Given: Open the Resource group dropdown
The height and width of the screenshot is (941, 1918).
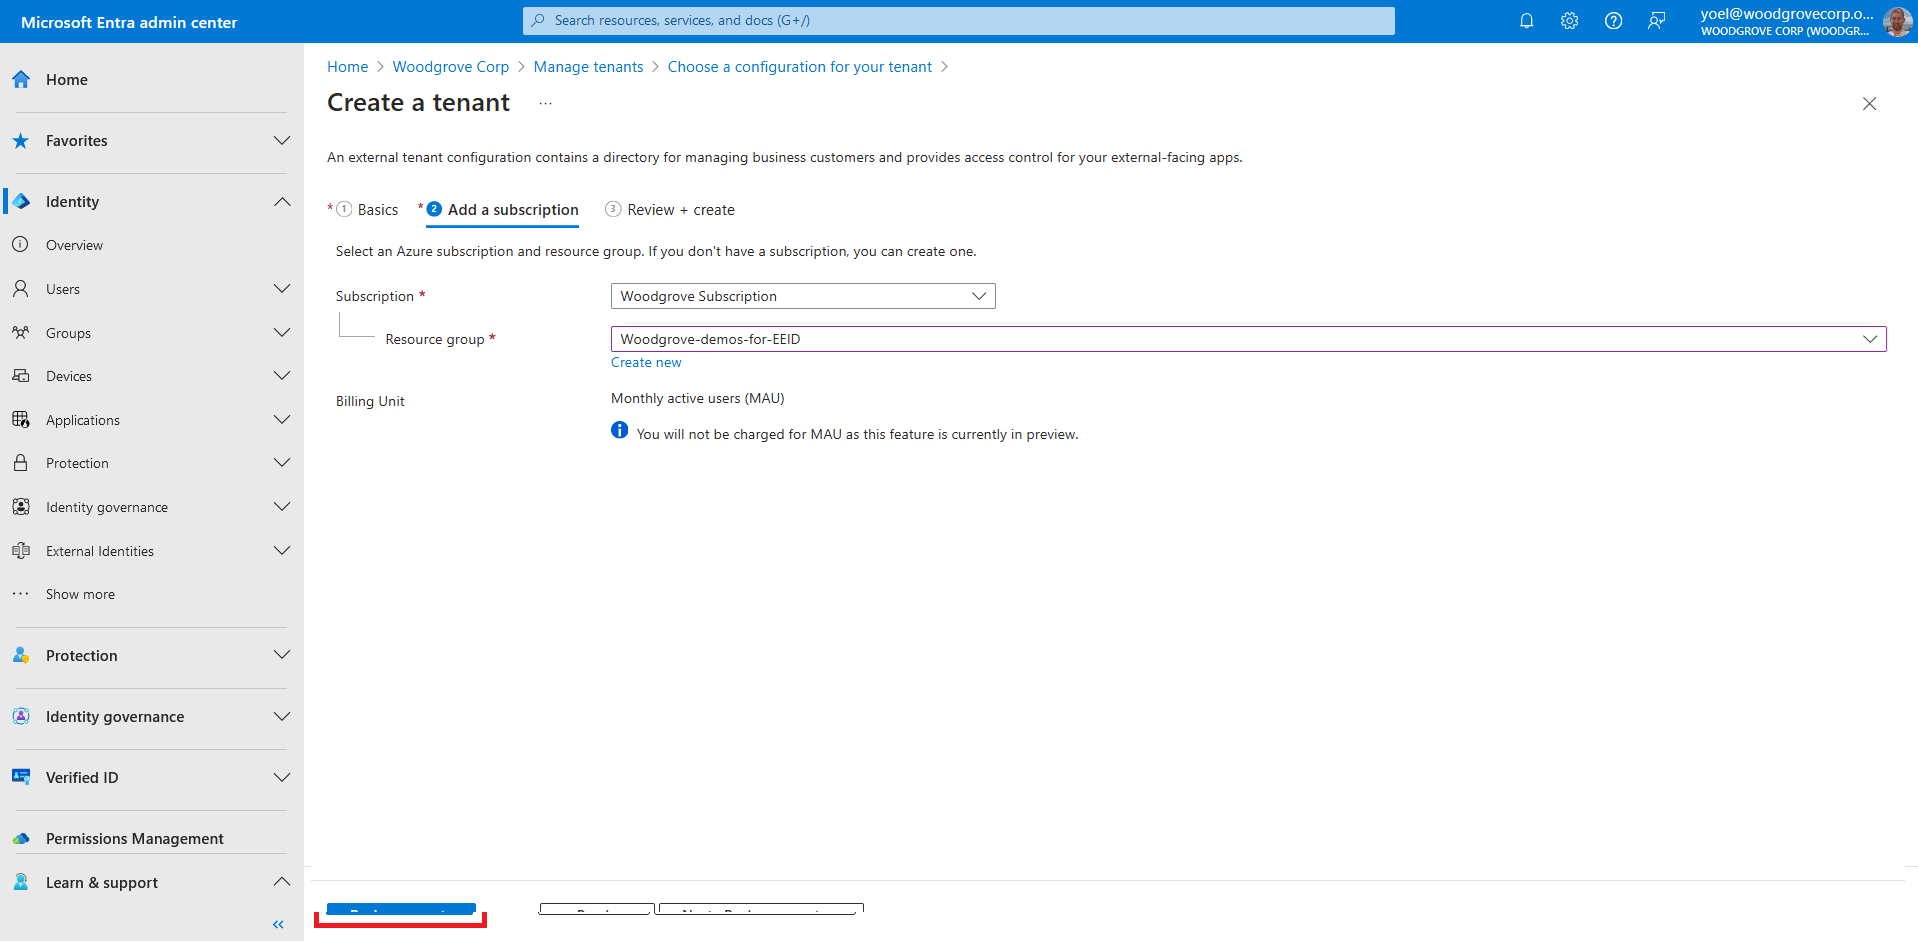Looking at the screenshot, I should click(x=1248, y=339).
